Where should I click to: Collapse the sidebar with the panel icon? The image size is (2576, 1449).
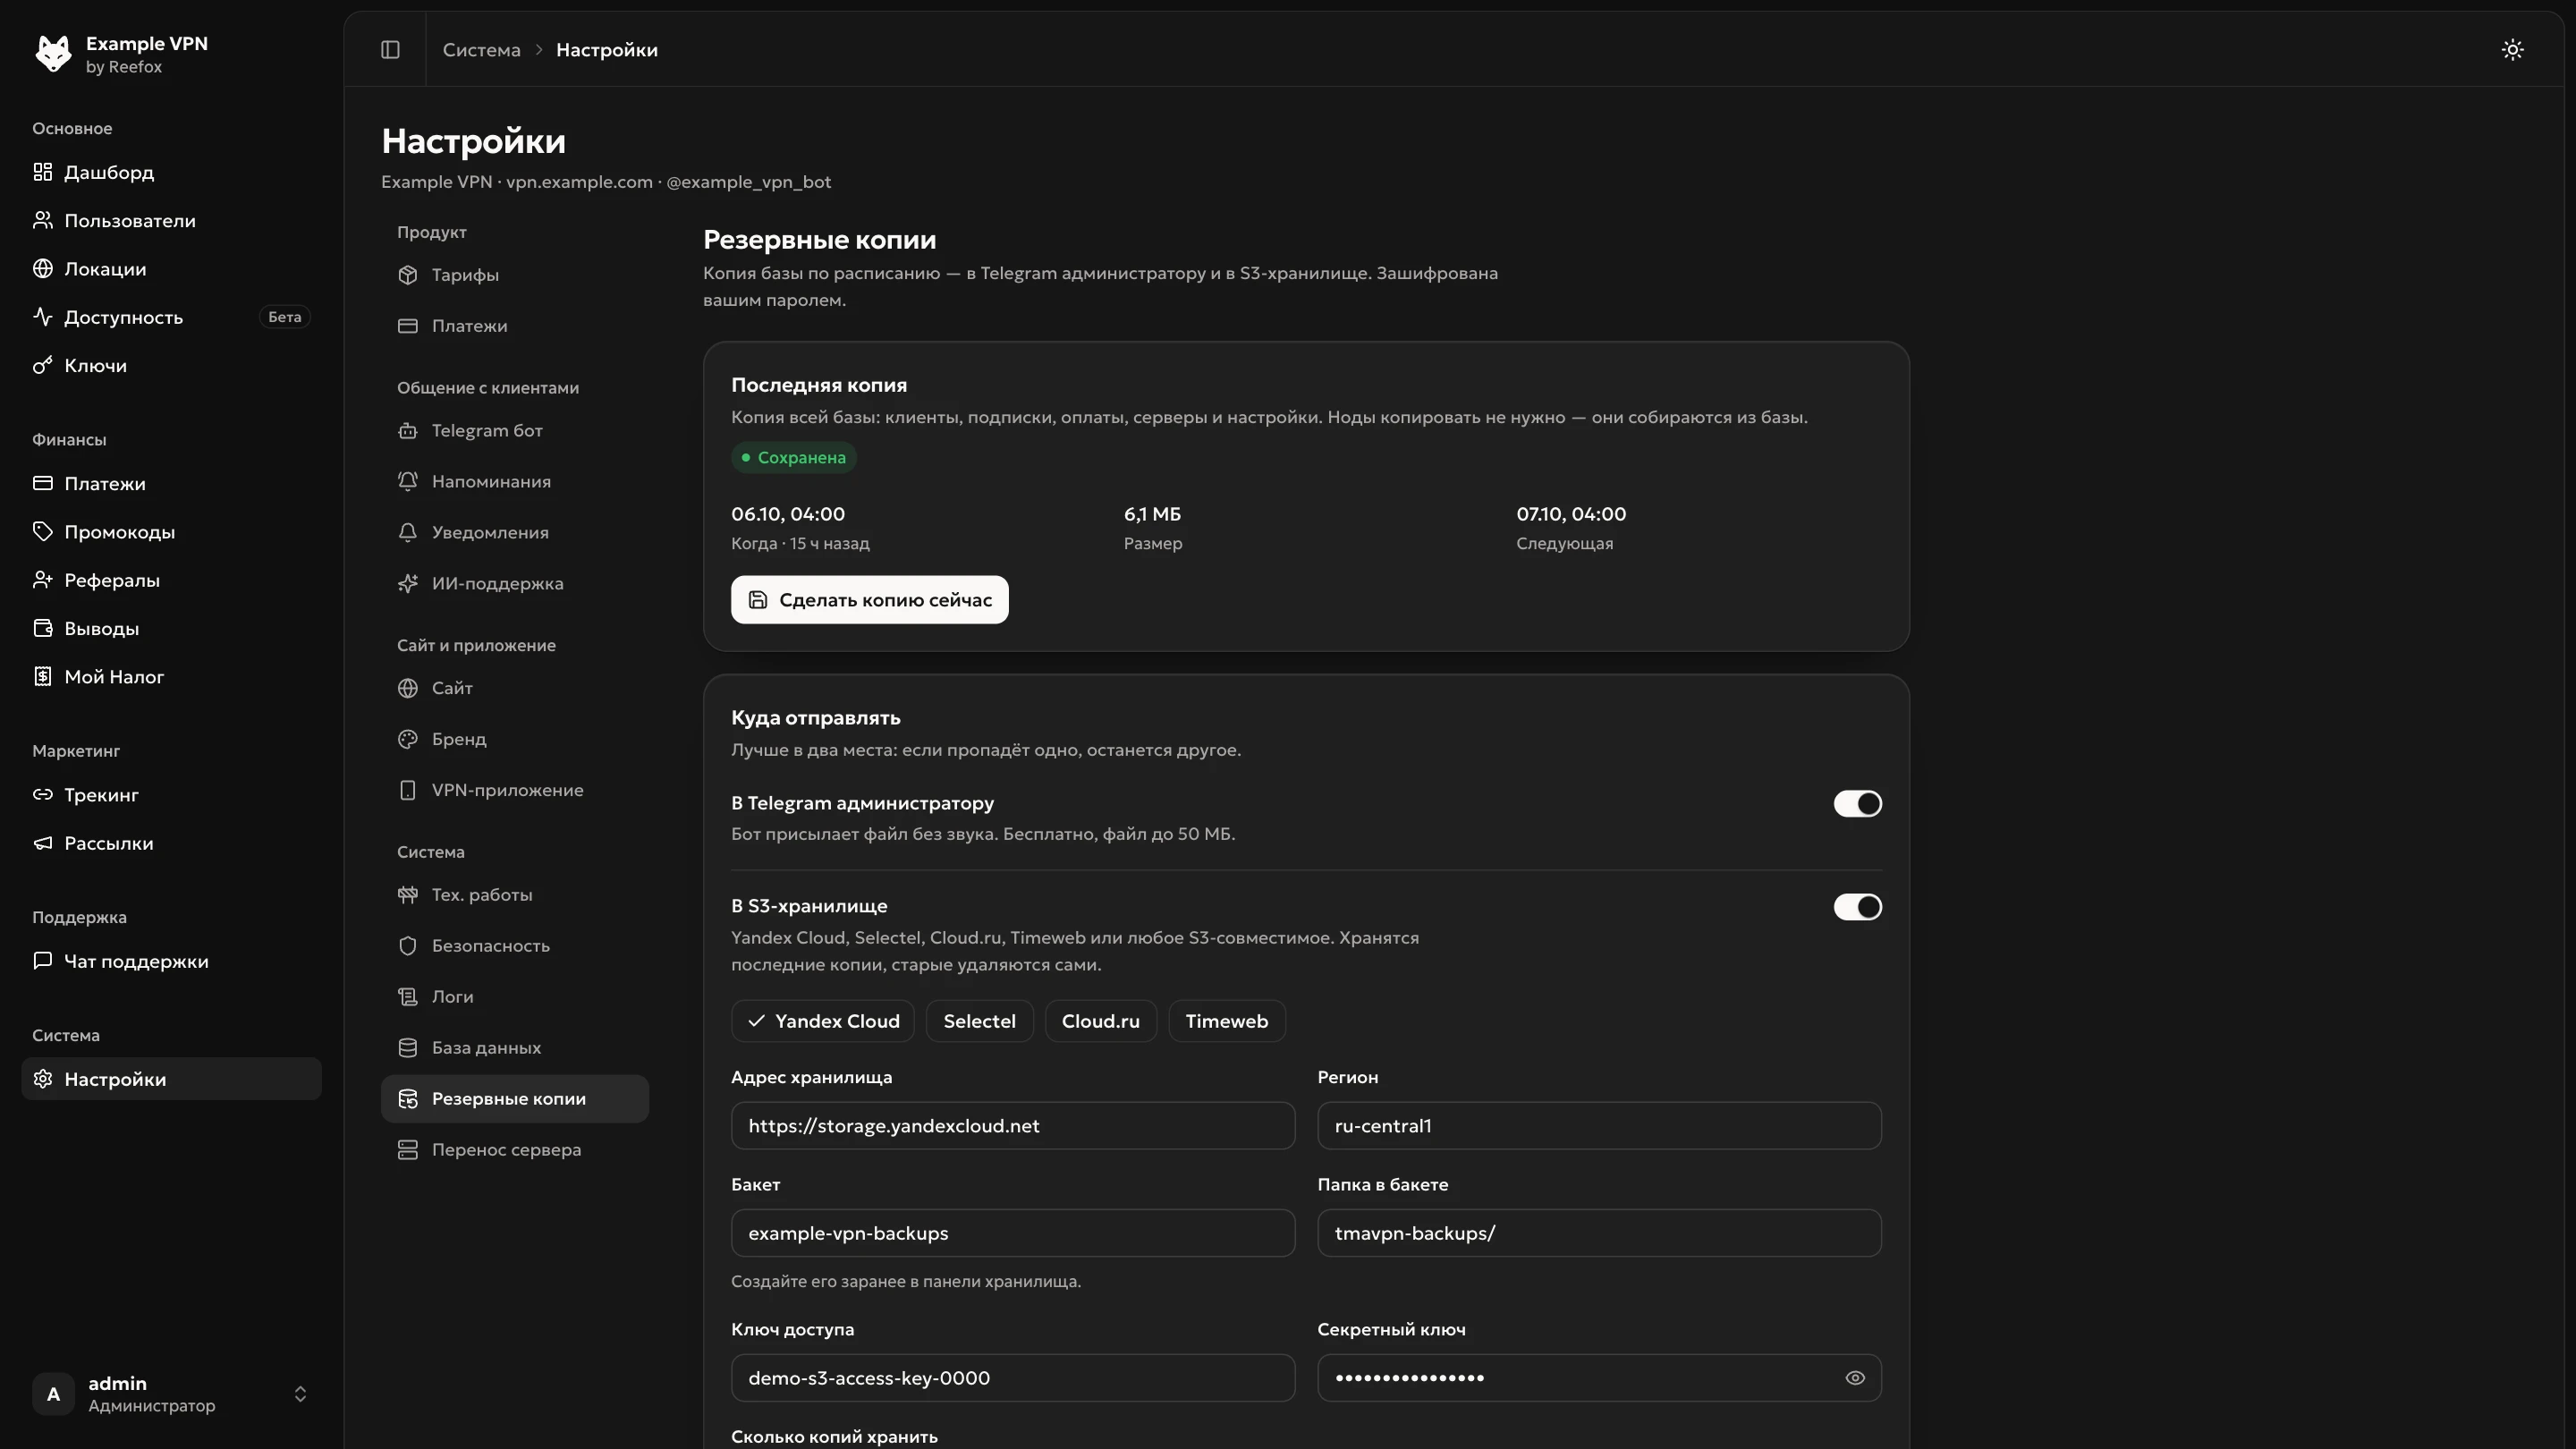pos(390,49)
